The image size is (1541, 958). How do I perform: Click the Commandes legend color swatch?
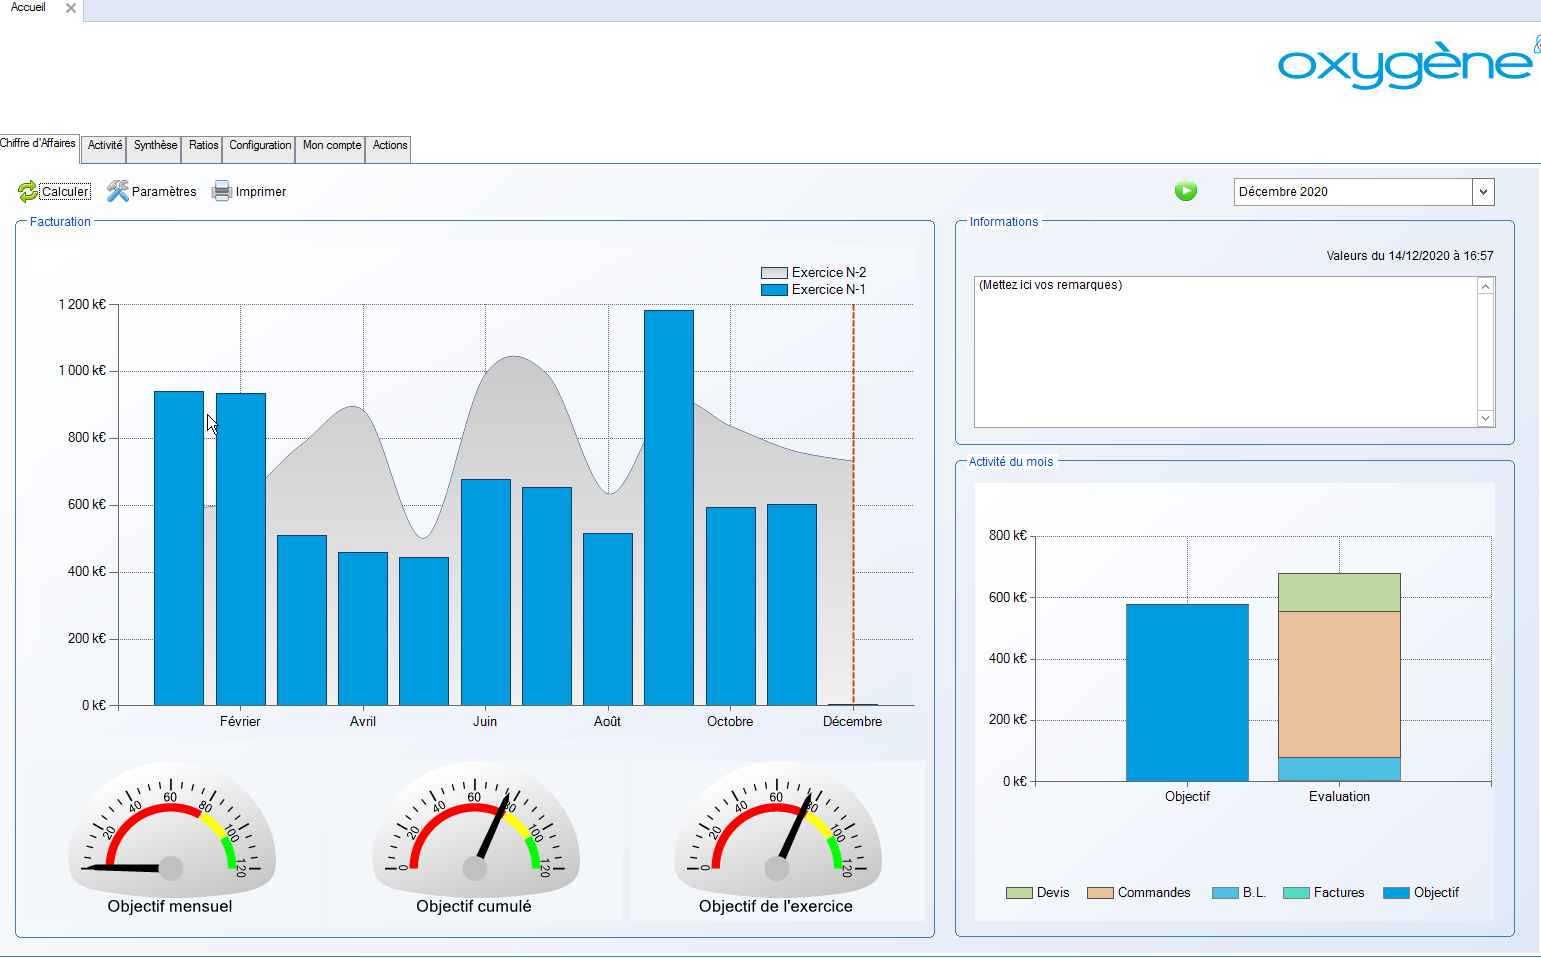coord(1100,893)
